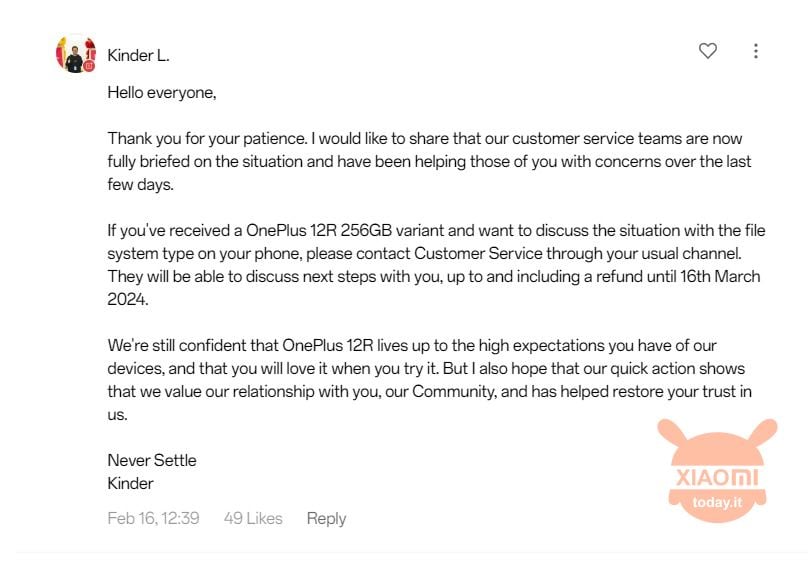The image size is (808, 562).
Task: Click the "Hello everyone," greeting line
Action: (162, 93)
